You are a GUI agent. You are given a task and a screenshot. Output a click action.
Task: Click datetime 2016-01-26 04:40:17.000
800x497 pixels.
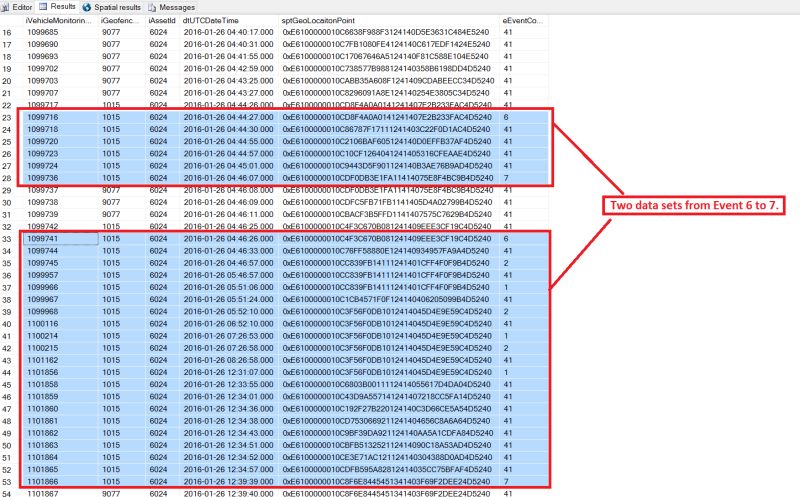[229, 32]
